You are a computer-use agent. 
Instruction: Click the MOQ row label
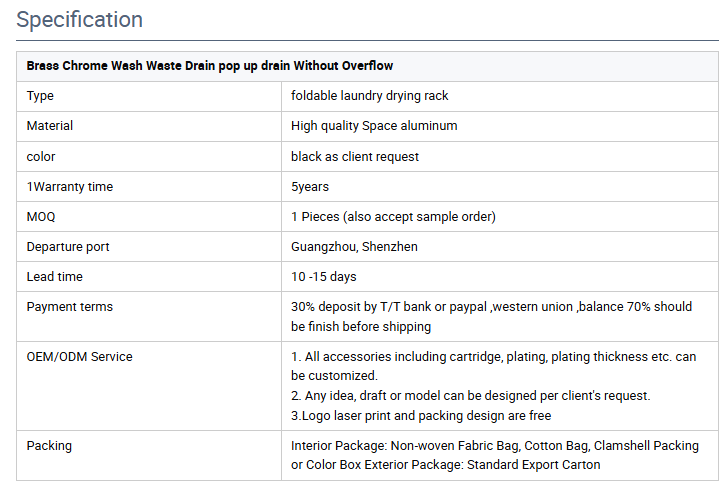pyautogui.click(x=41, y=217)
